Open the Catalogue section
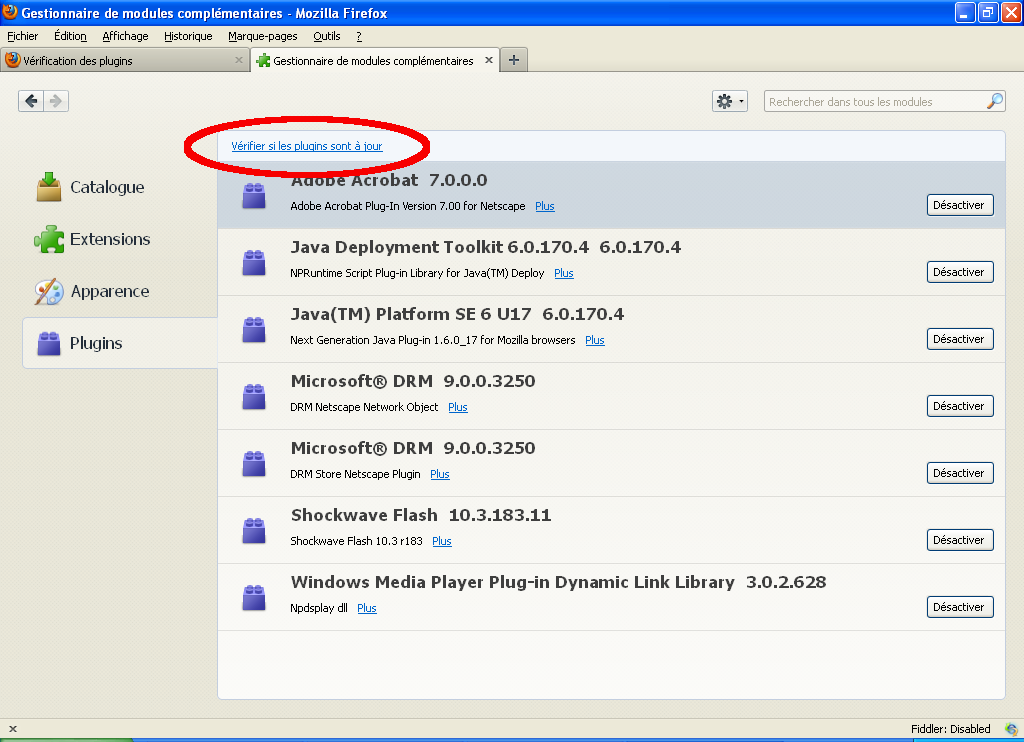Screen dimensions: 1024x742 point(90,187)
